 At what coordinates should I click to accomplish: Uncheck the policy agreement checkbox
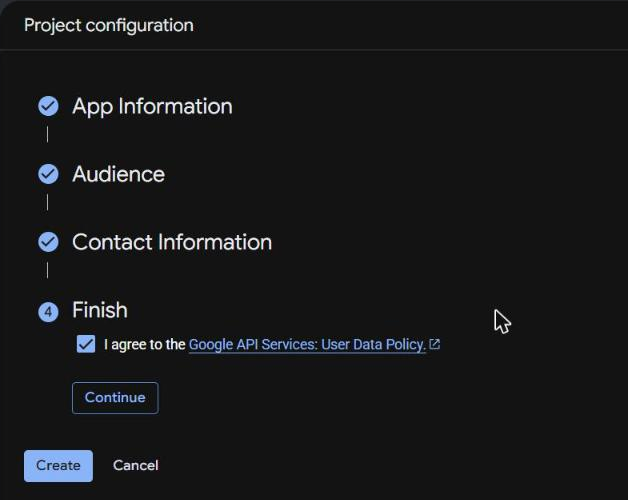point(86,344)
